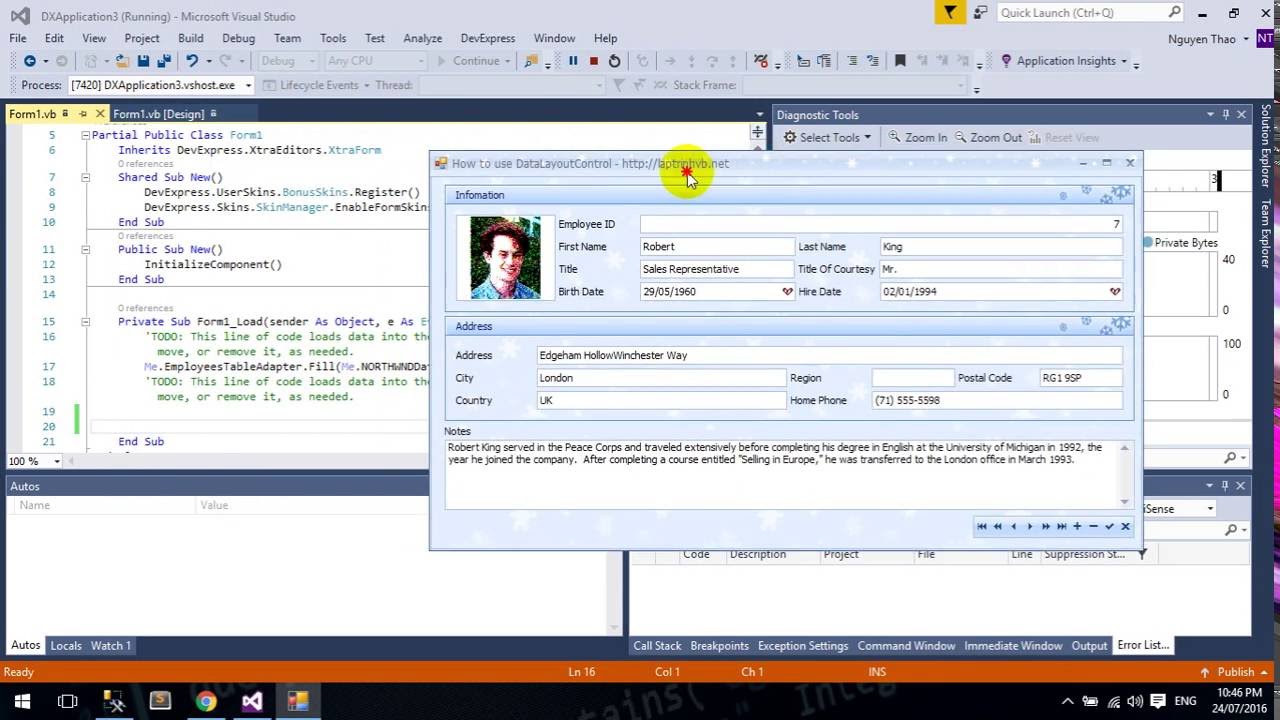This screenshot has height=720, width=1280.
Task: Click Zoom In in Diagnostic Tools
Action: tap(918, 138)
